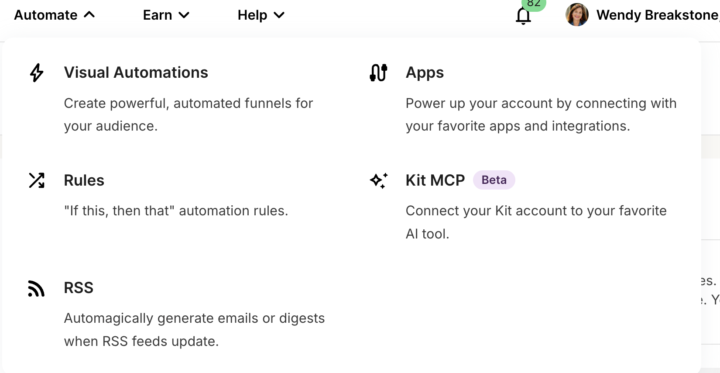Click '"If this, then that" automation rules.' text
Viewport: 720px width, 373px height.
[176, 211]
